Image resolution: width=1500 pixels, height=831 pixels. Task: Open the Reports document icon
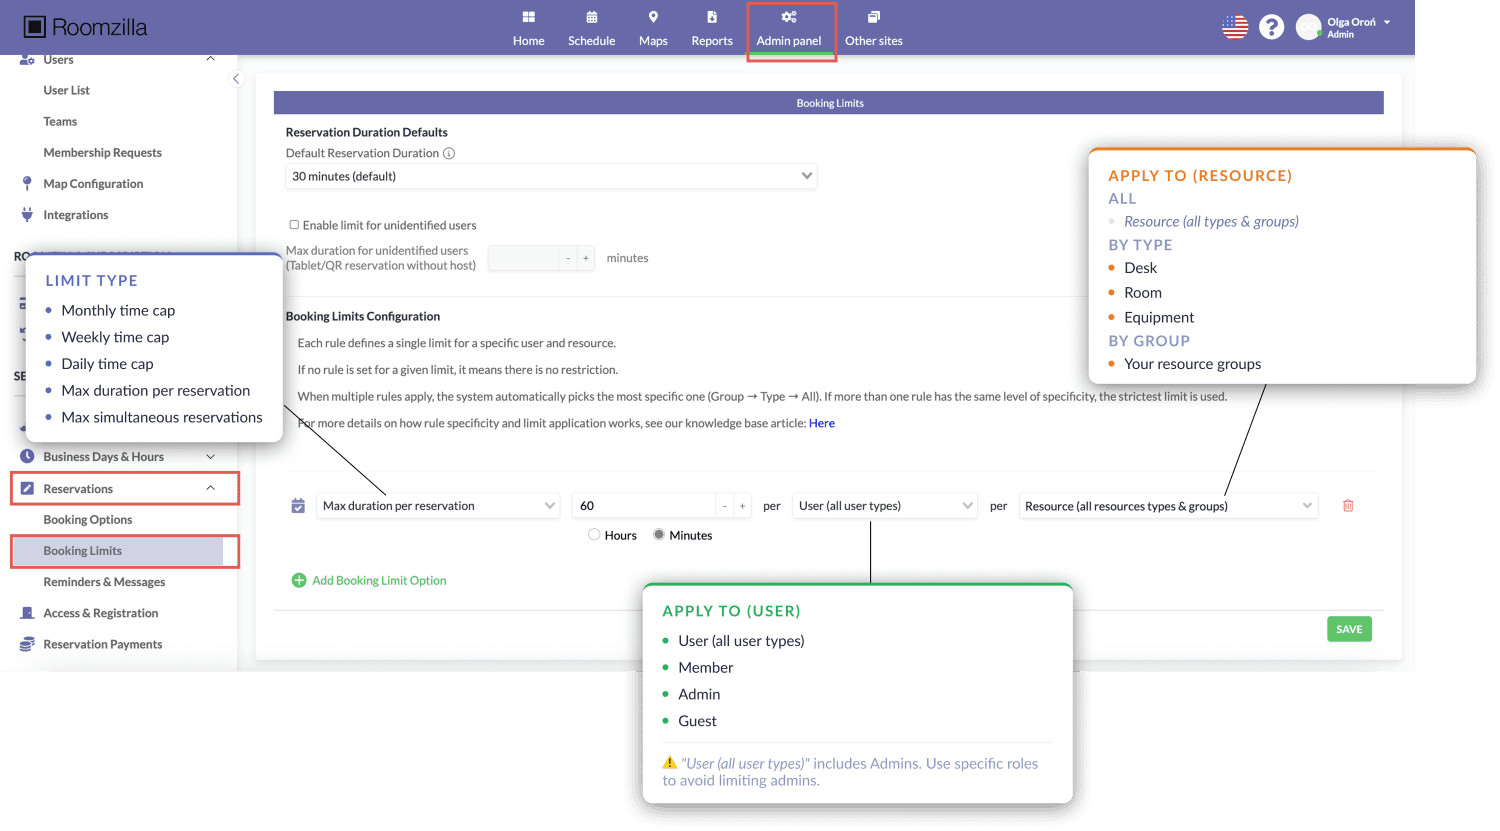pyautogui.click(x=711, y=17)
